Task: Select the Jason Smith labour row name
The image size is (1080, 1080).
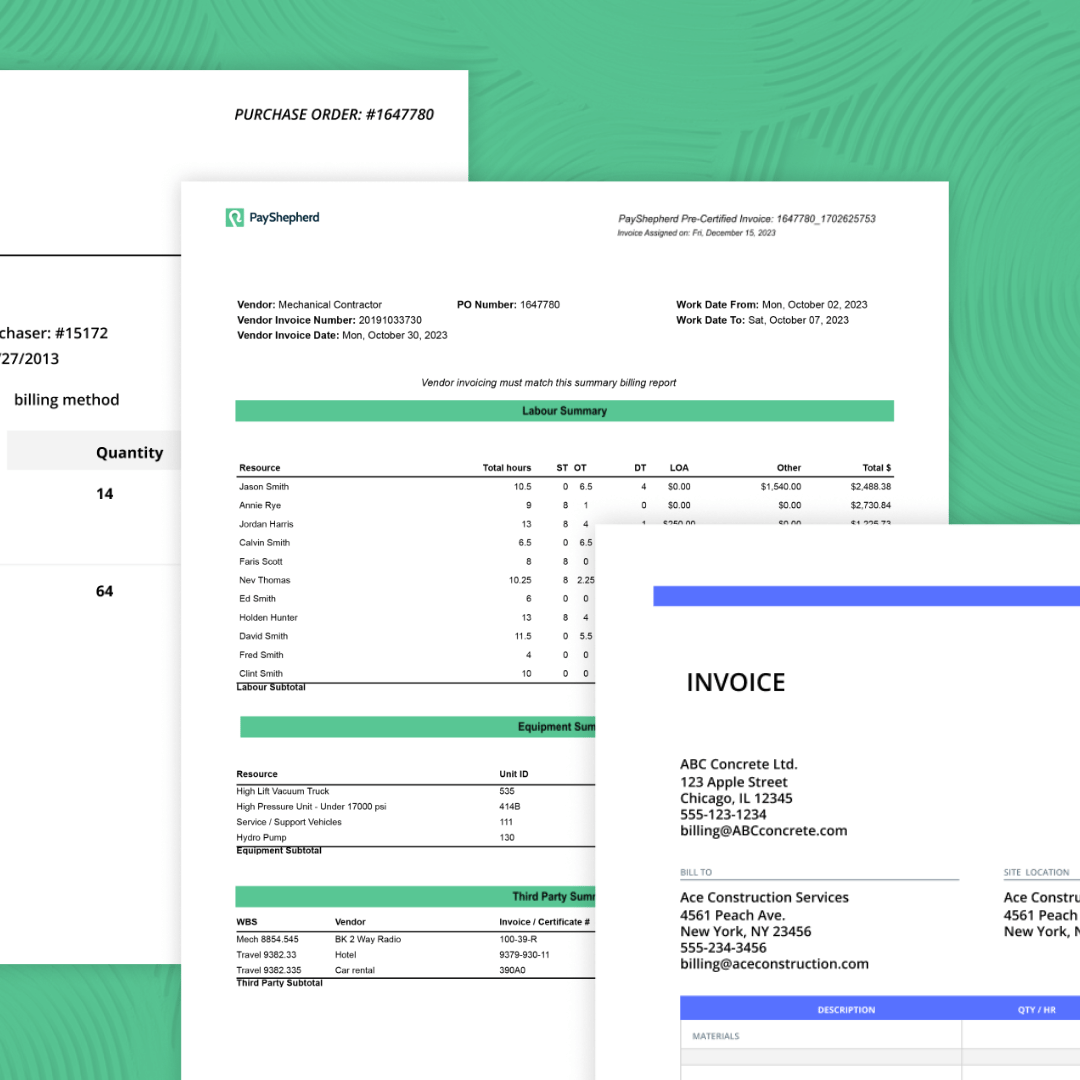Action: (264, 486)
